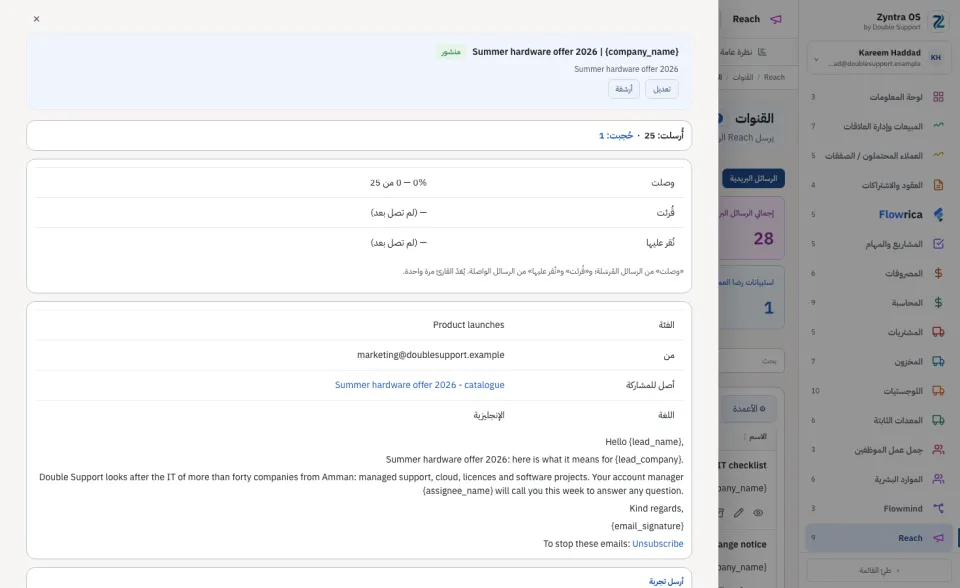Click the Kind regards, line
Image resolution: width=960 pixels, height=588 pixels.
point(656,508)
